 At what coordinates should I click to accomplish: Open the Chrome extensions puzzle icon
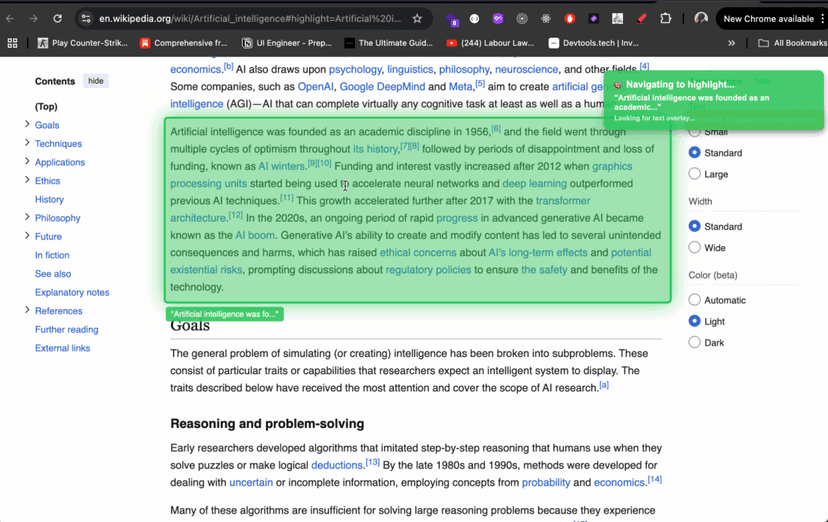click(665, 18)
